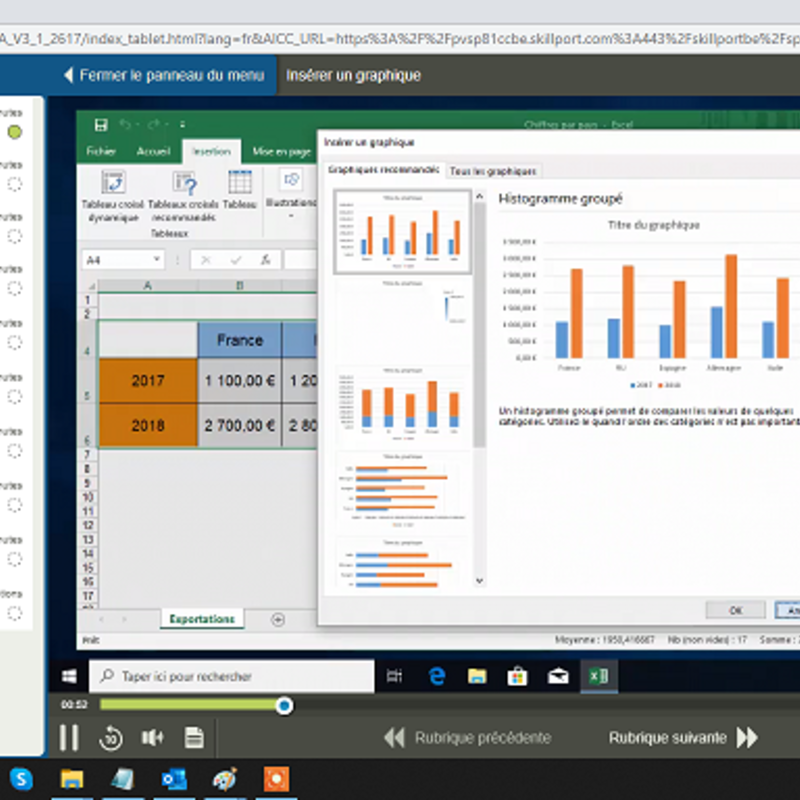
Task: Open Paint from the Windows taskbar
Action: coord(225,780)
